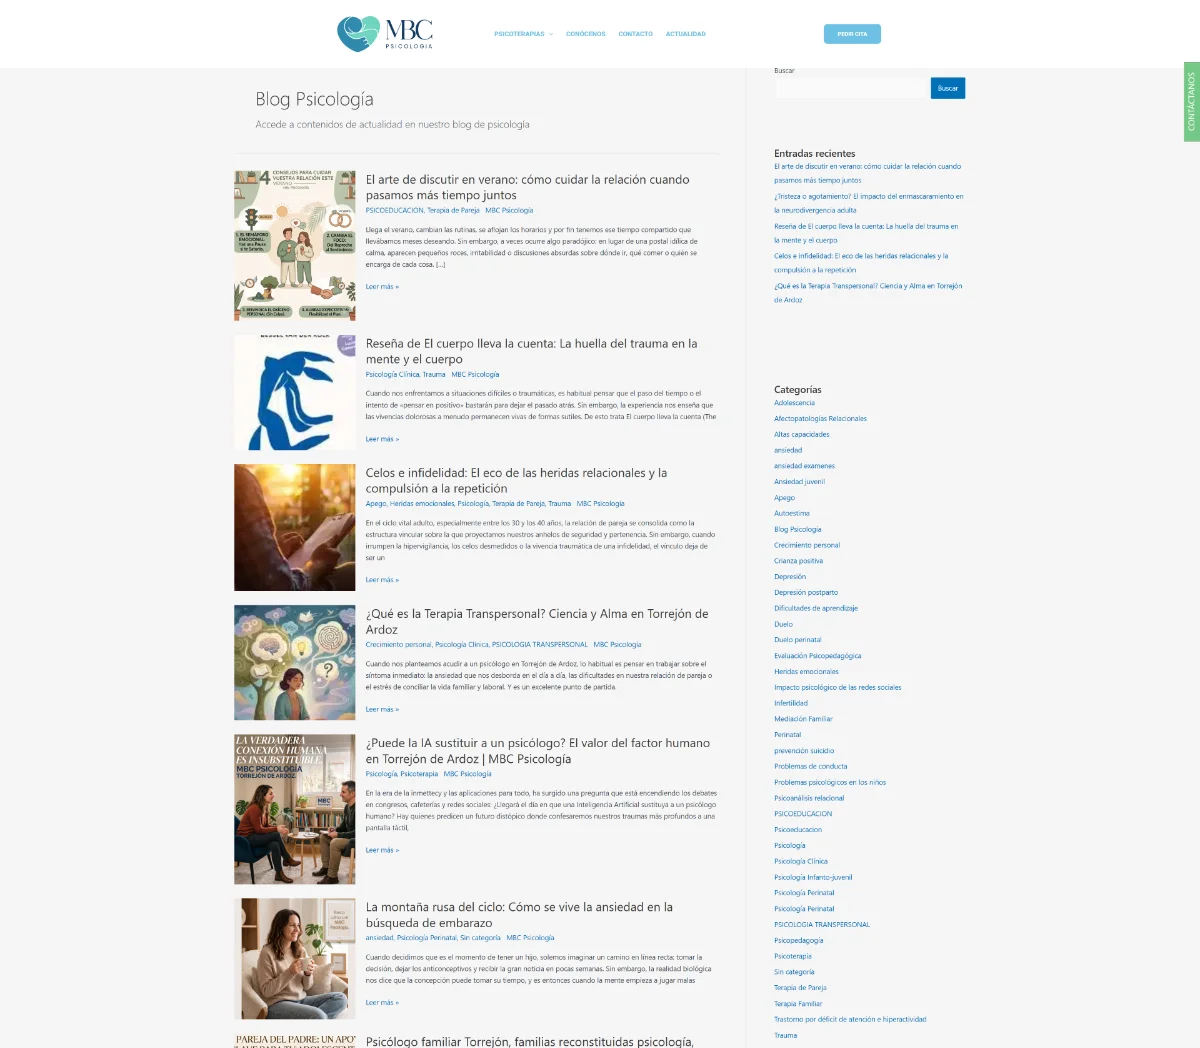Viewport: 1200px width, 1048px height.
Task: Open the Actualidad menu item
Action: tap(686, 34)
